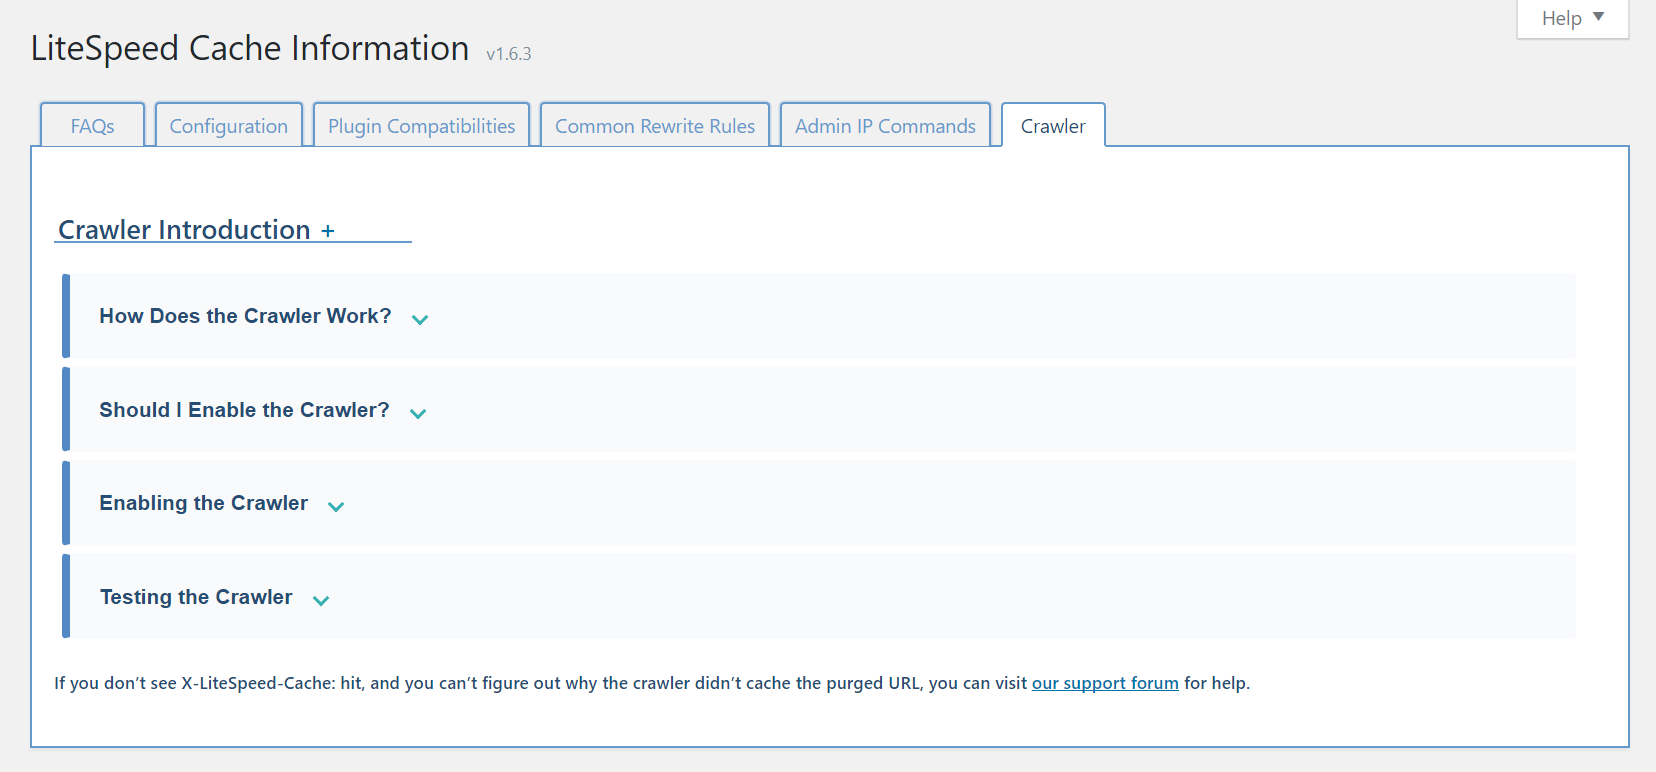The image size is (1656, 772).
Task: Expand chevron next to Enabling the Crawler
Action: 336,506
